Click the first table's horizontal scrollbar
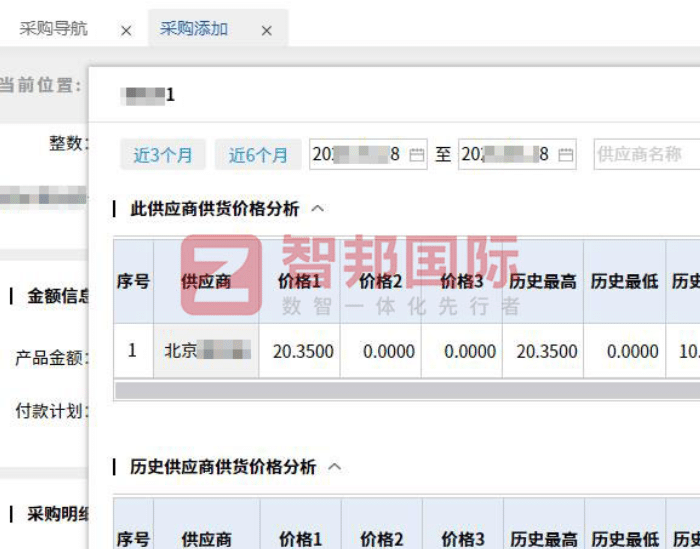Screen dimensions: 700x549 click(x=400, y=390)
